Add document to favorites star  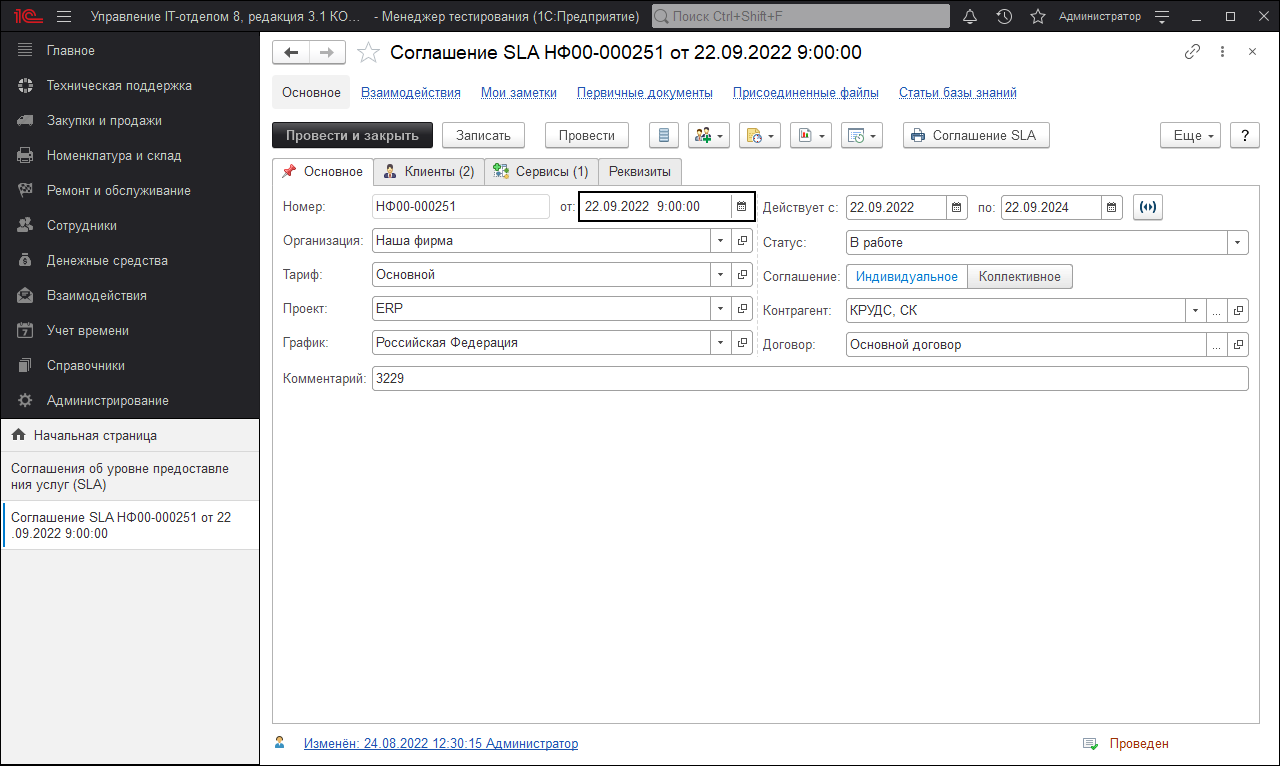[368, 53]
